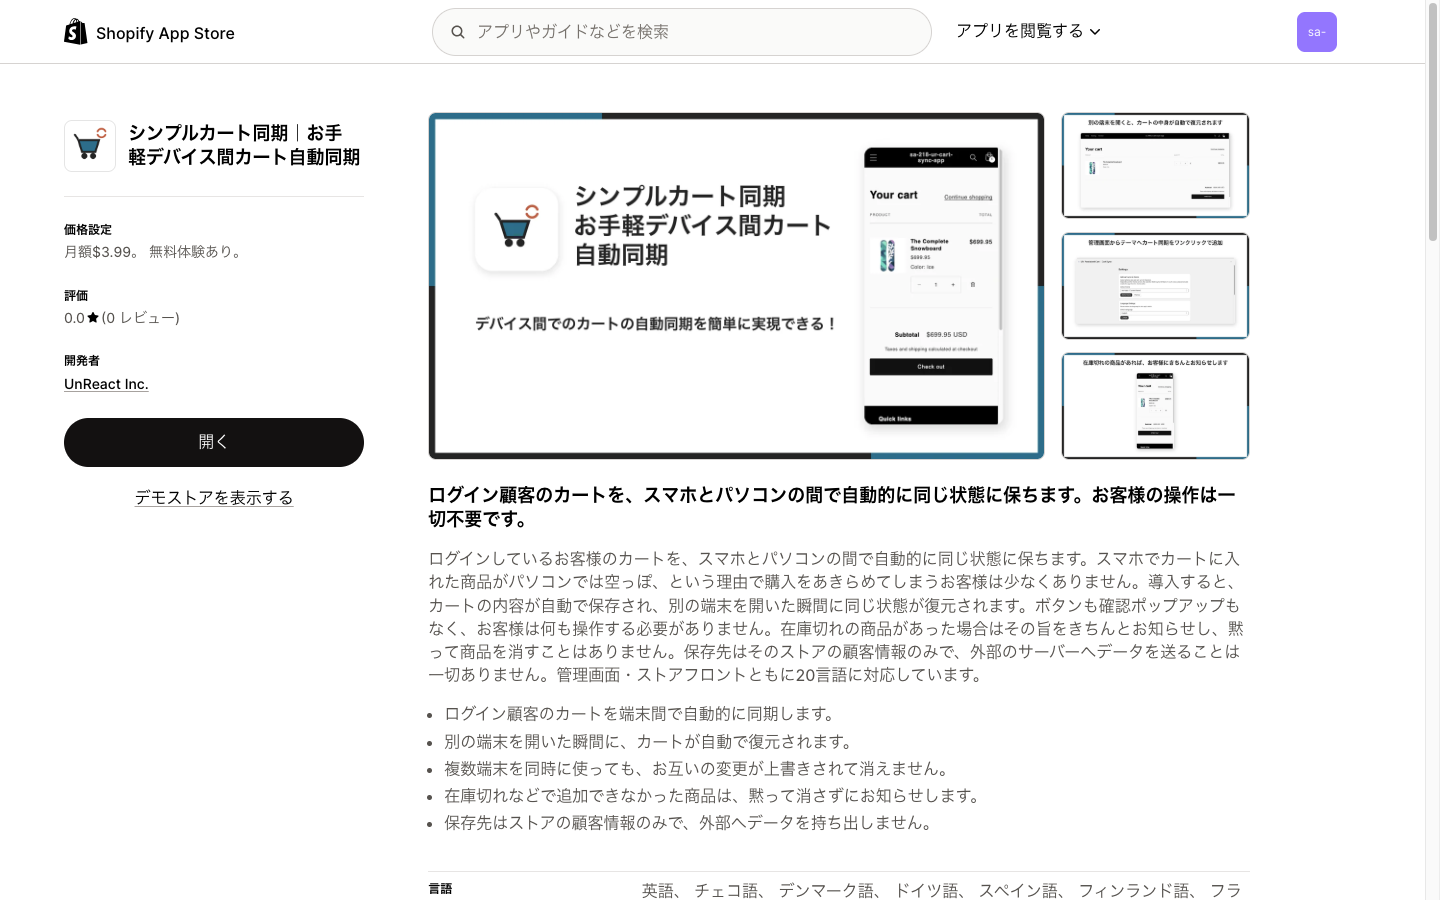Click the Shopify App Store title text
The width and height of the screenshot is (1440, 900).
(165, 33)
